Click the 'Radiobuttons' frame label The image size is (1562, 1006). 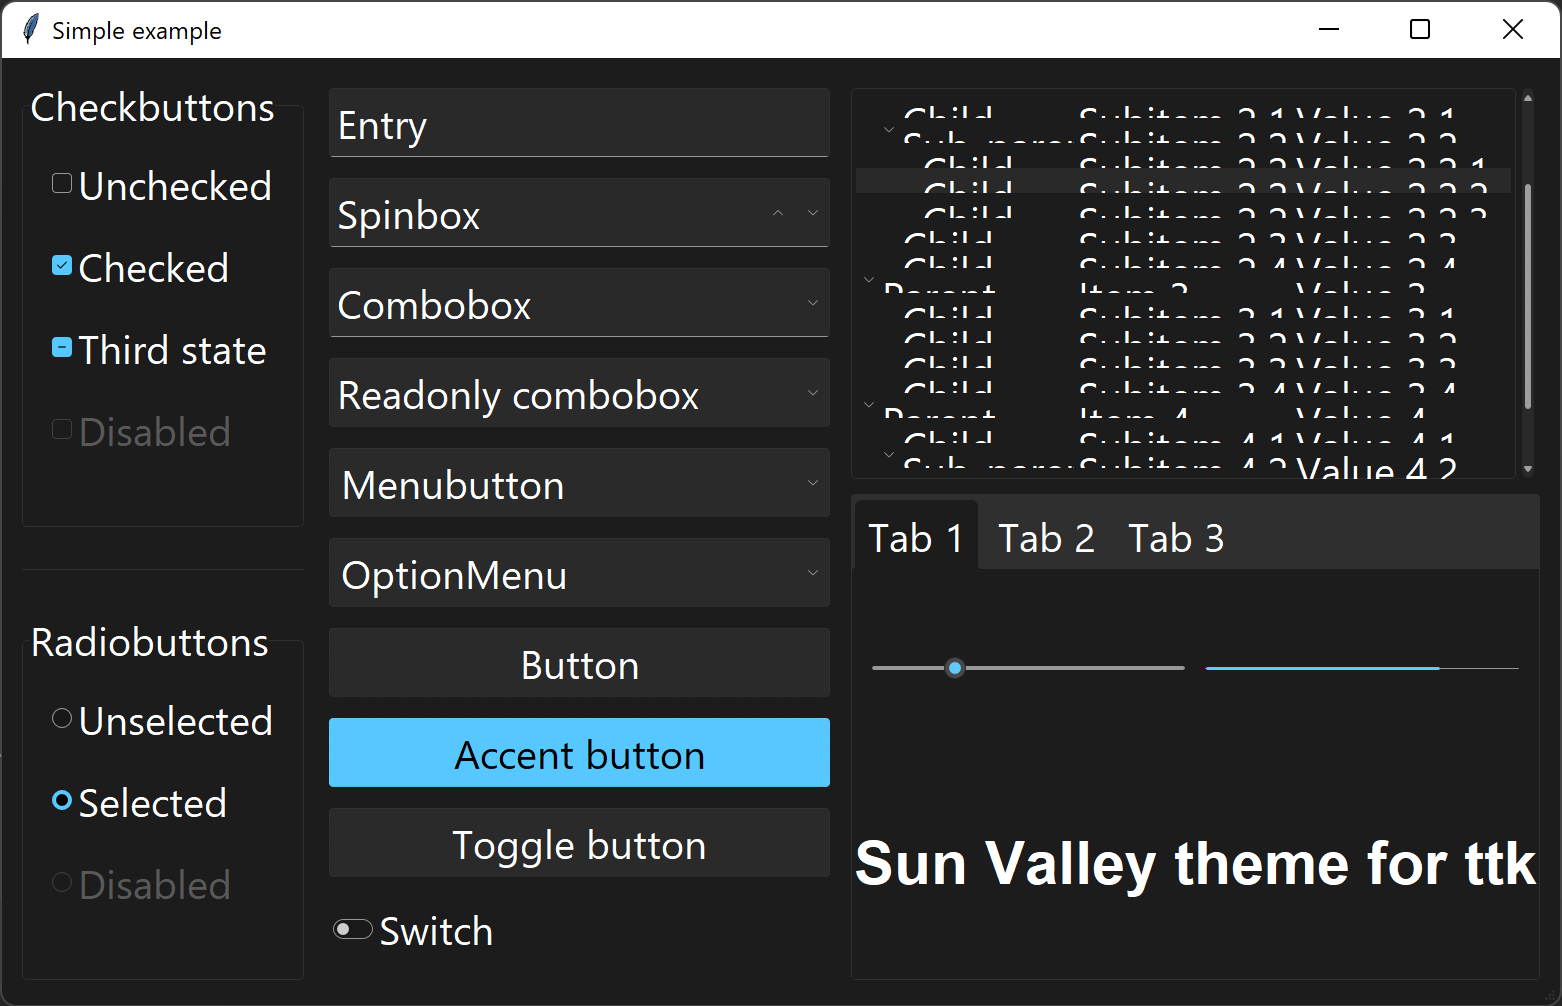pyautogui.click(x=150, y=642)
